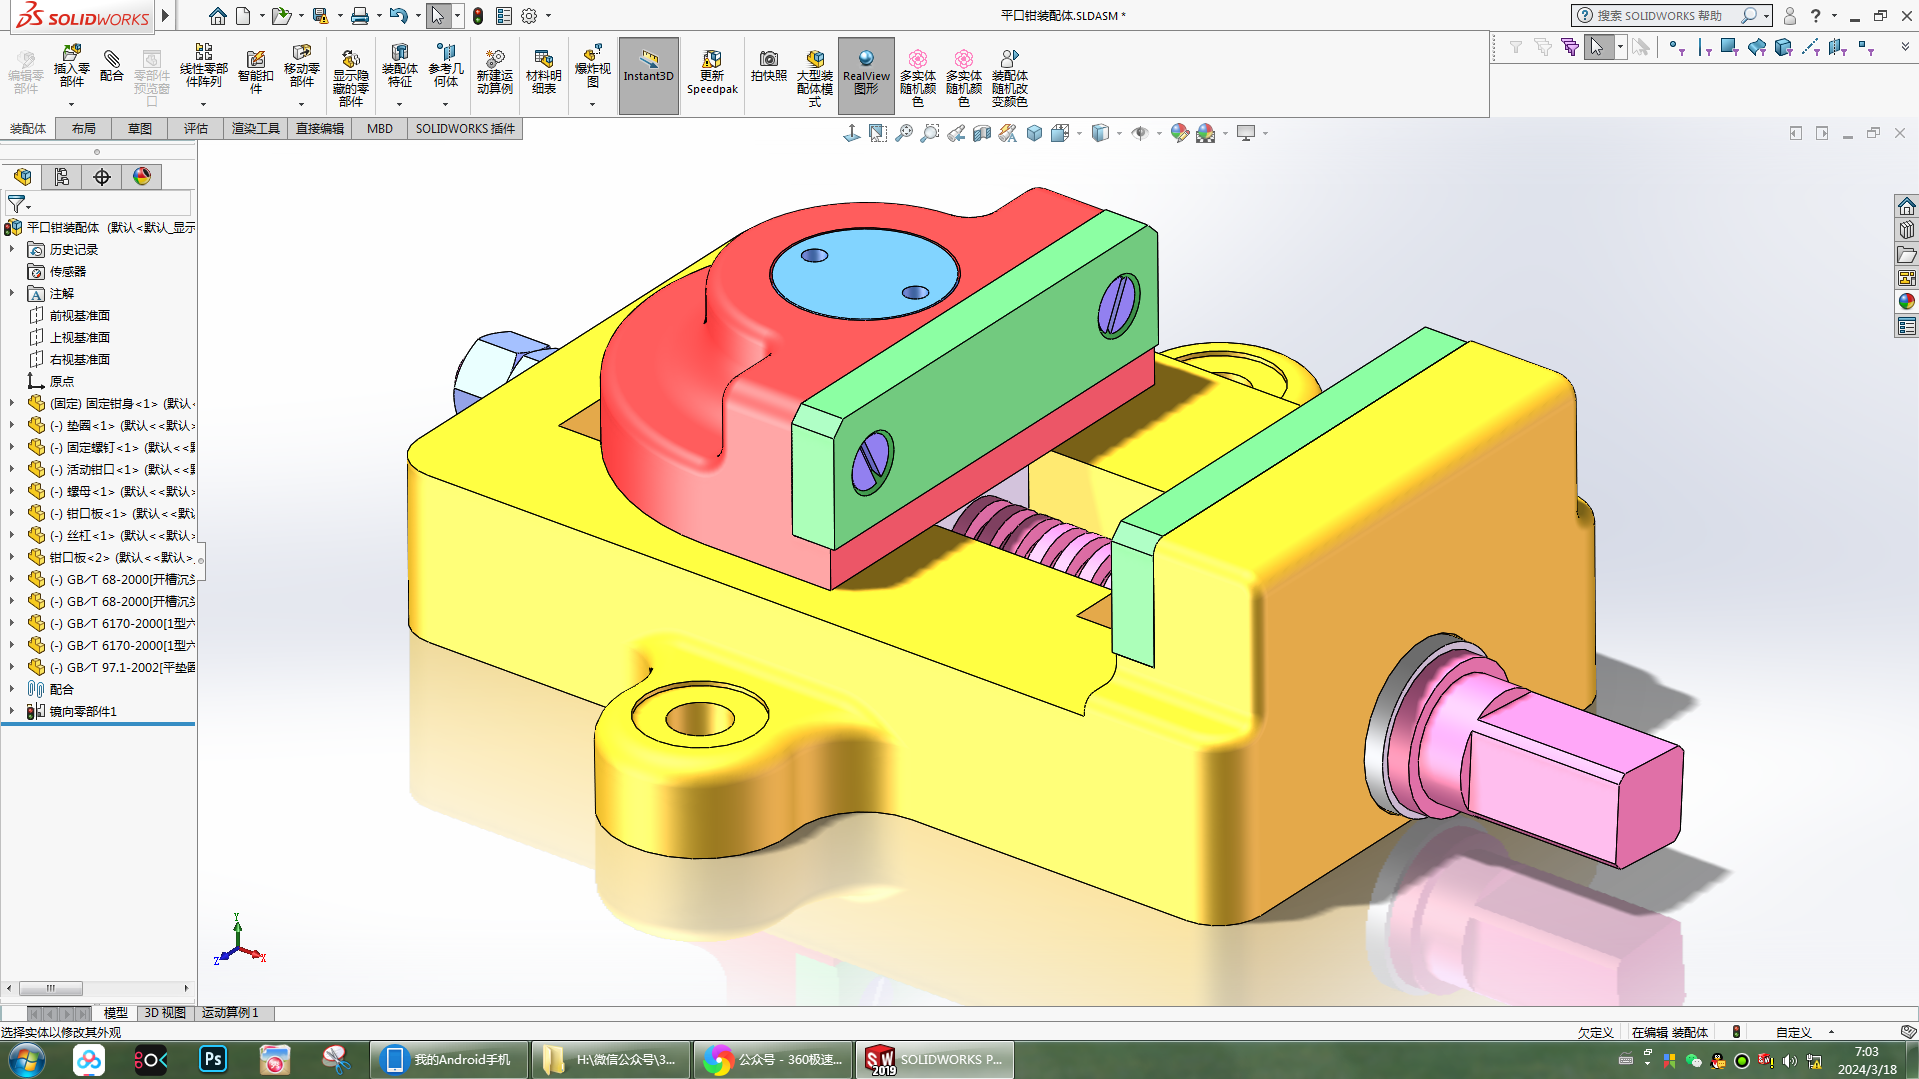Select 丝杠<1> component in tree
Screen dimensions: 1919x1079
click(111, 535)
